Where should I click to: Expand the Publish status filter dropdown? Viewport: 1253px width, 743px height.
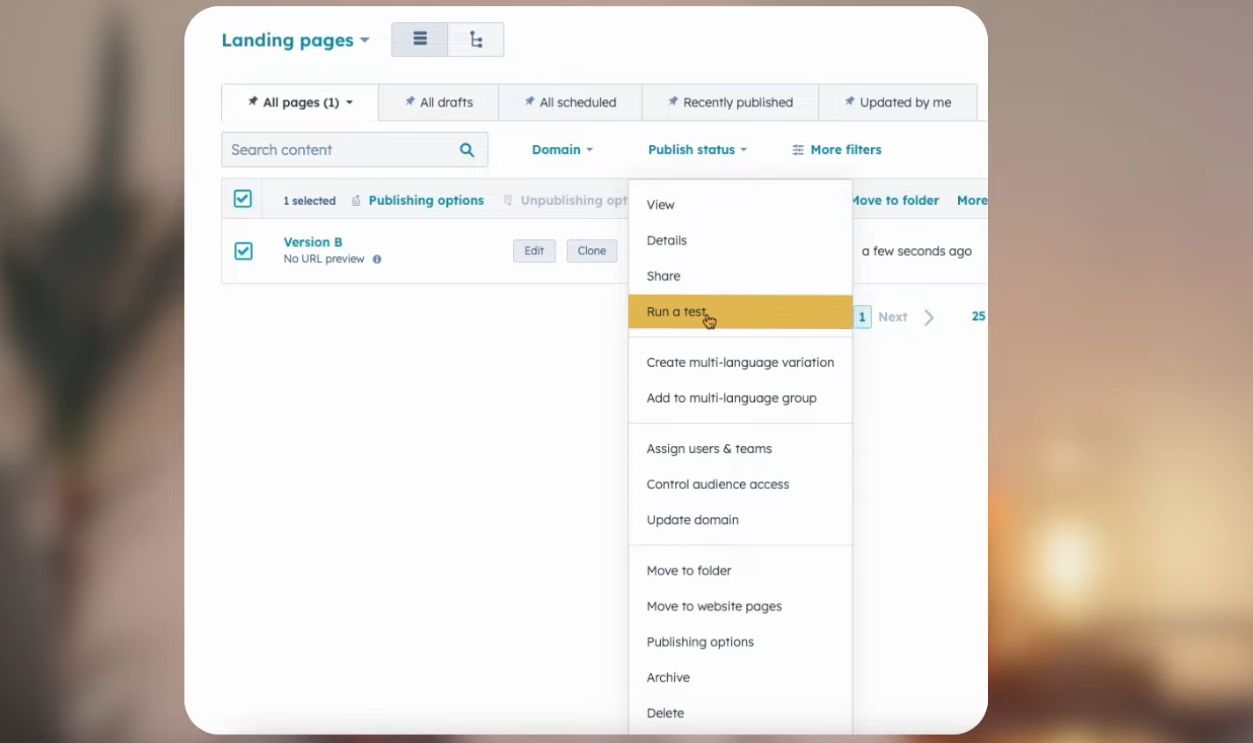pos(697,150)
